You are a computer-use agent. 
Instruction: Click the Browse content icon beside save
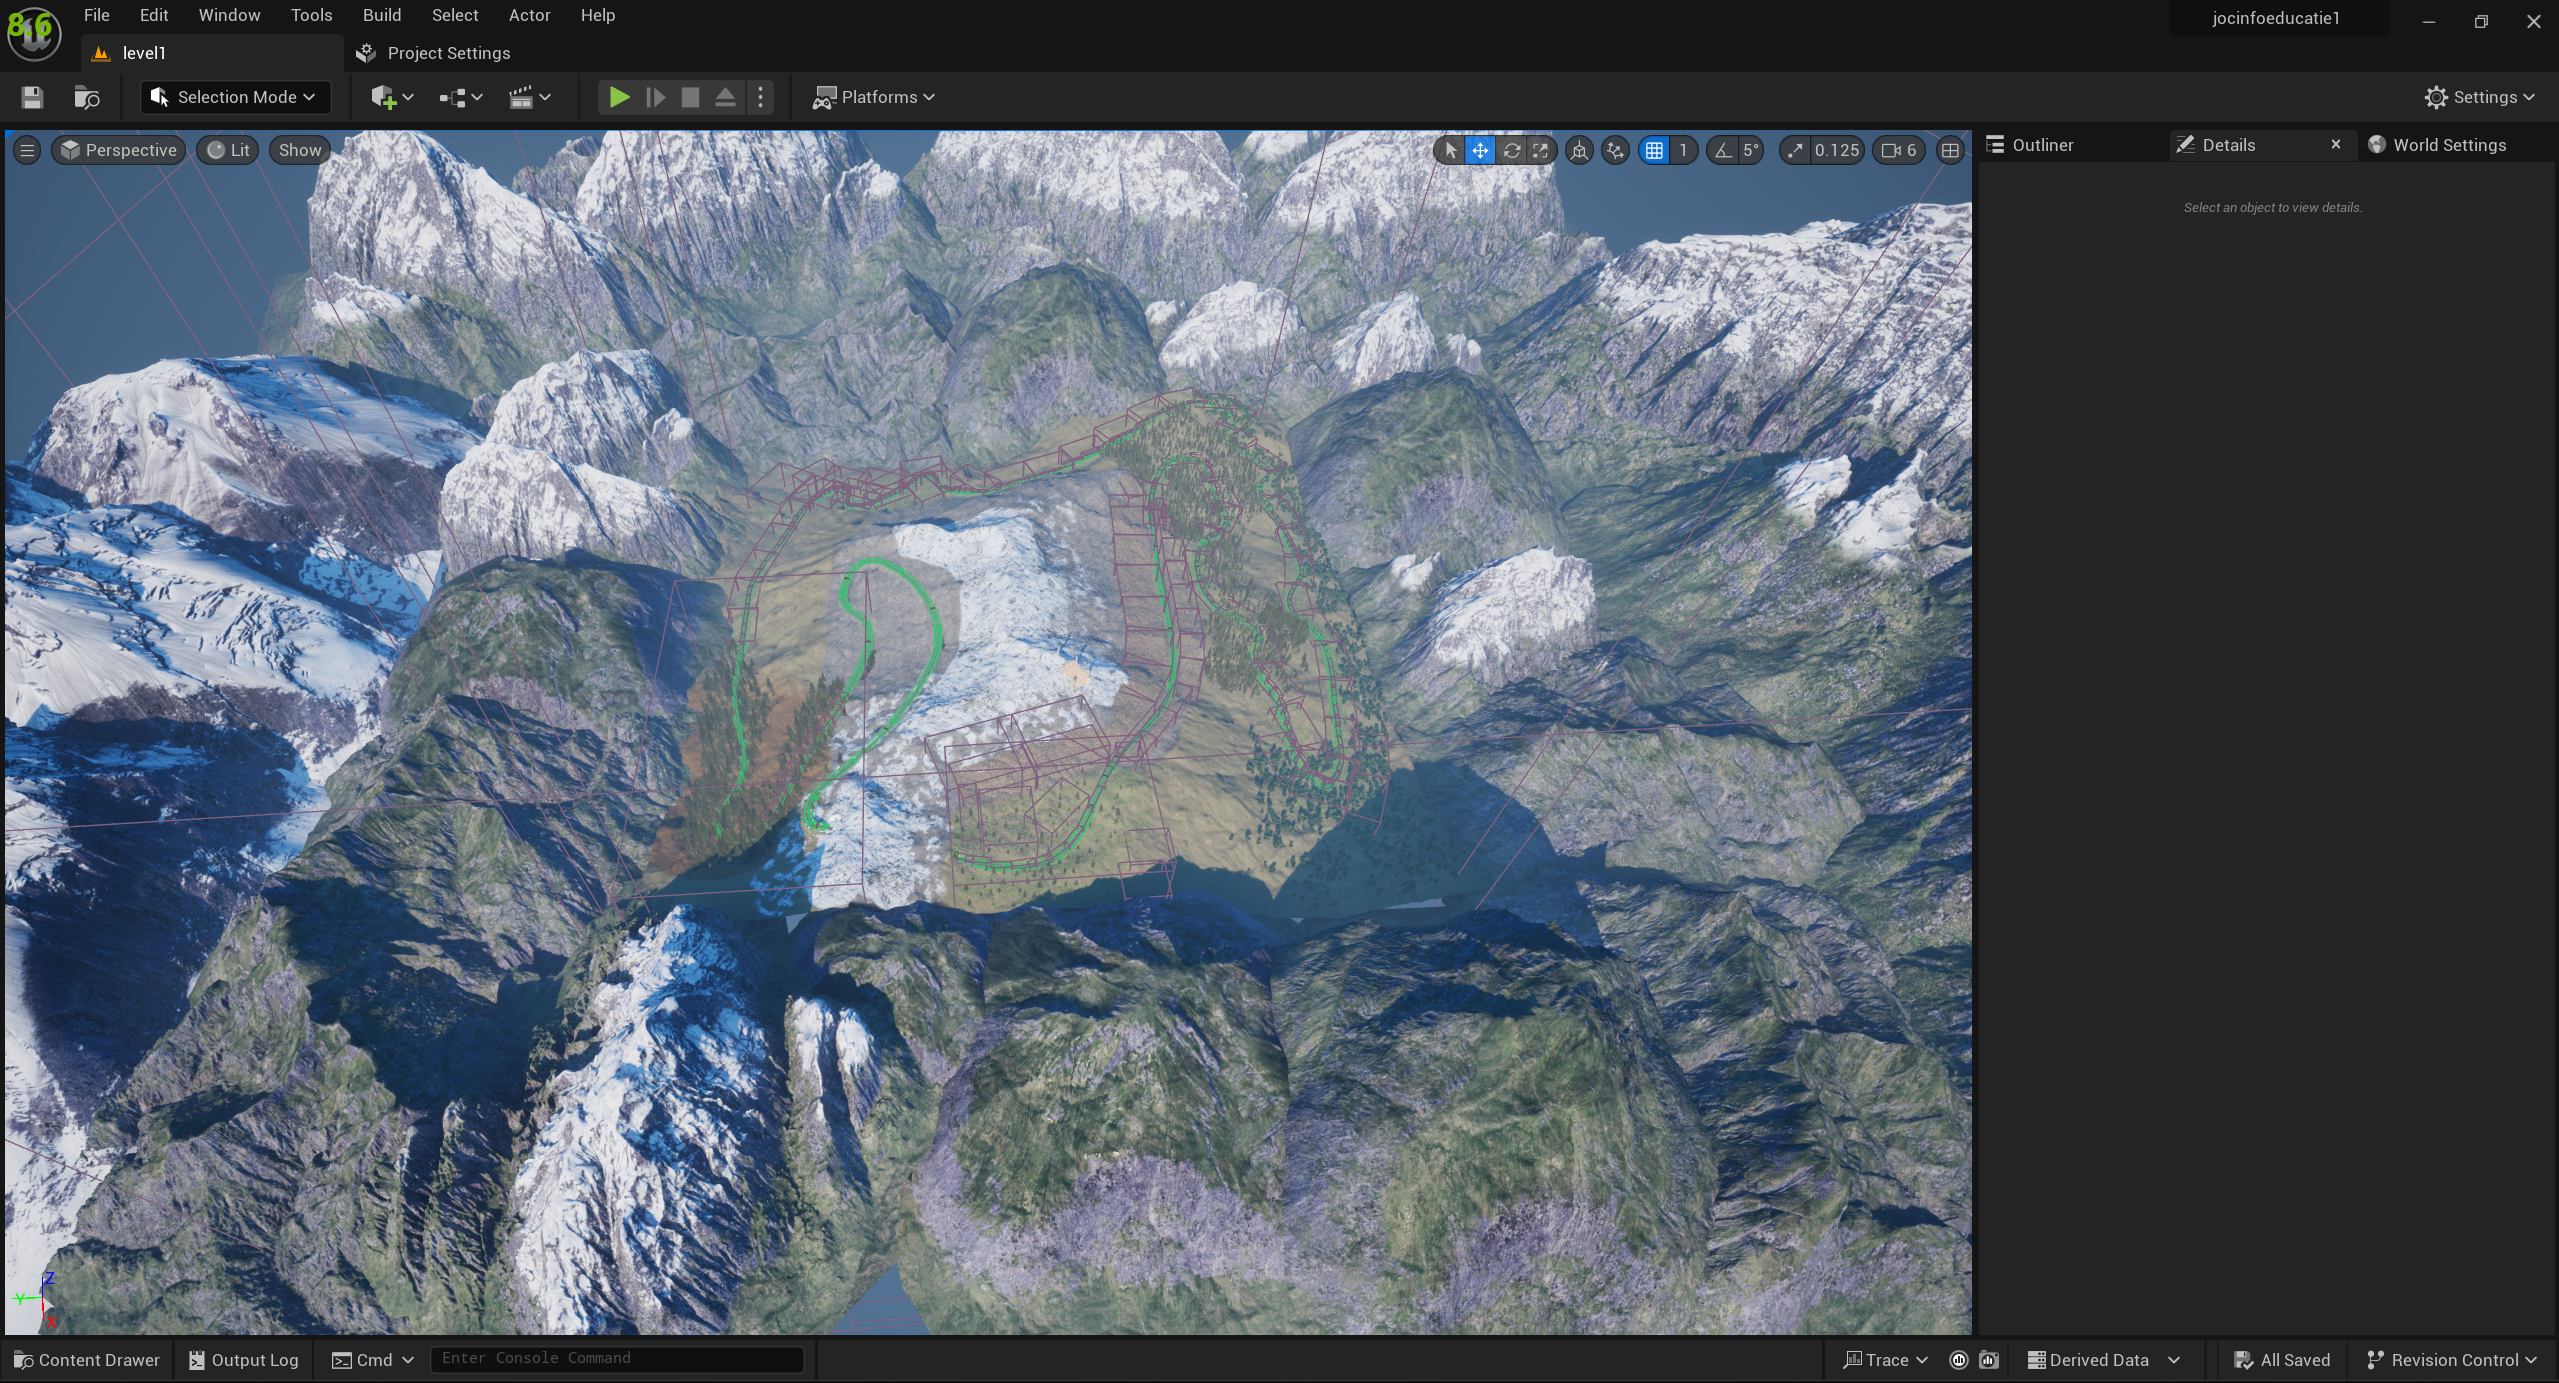coord(87,97)
